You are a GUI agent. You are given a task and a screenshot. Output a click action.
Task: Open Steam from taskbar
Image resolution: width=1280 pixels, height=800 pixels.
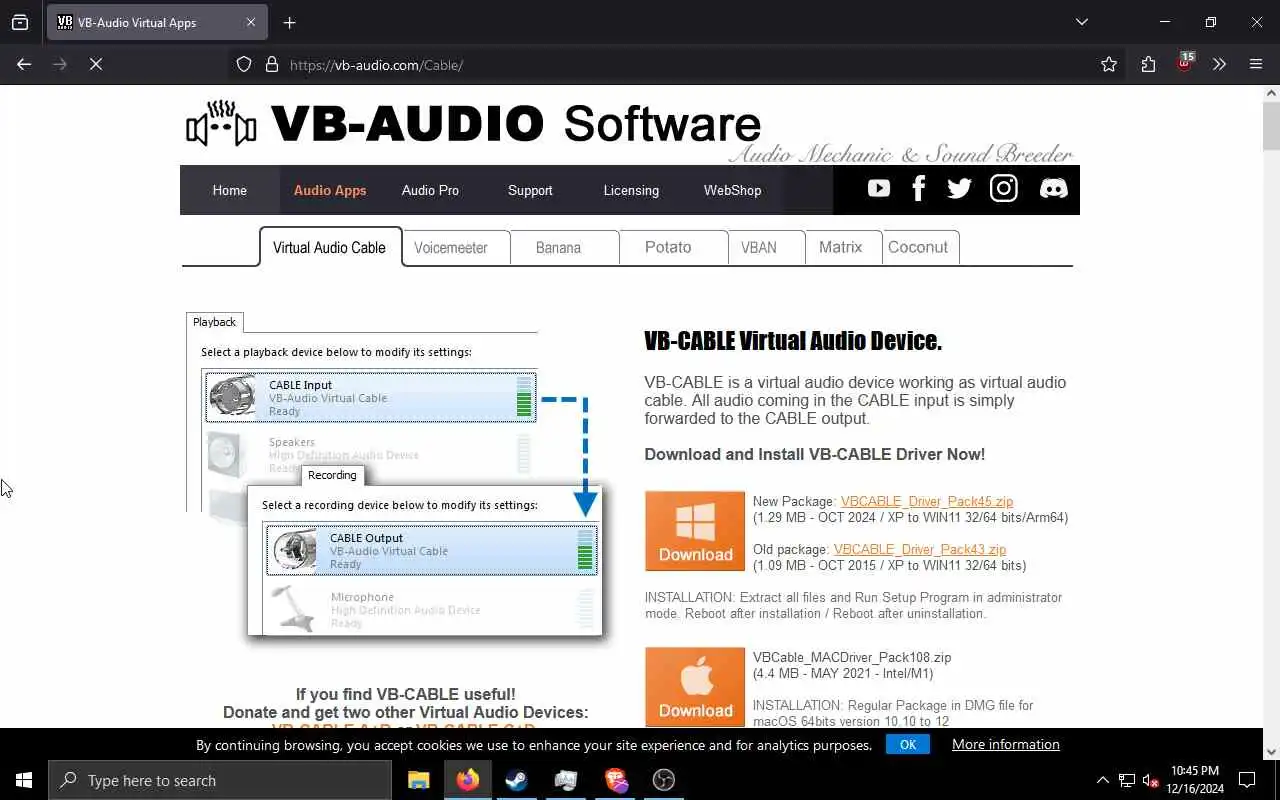click(516, 780)
